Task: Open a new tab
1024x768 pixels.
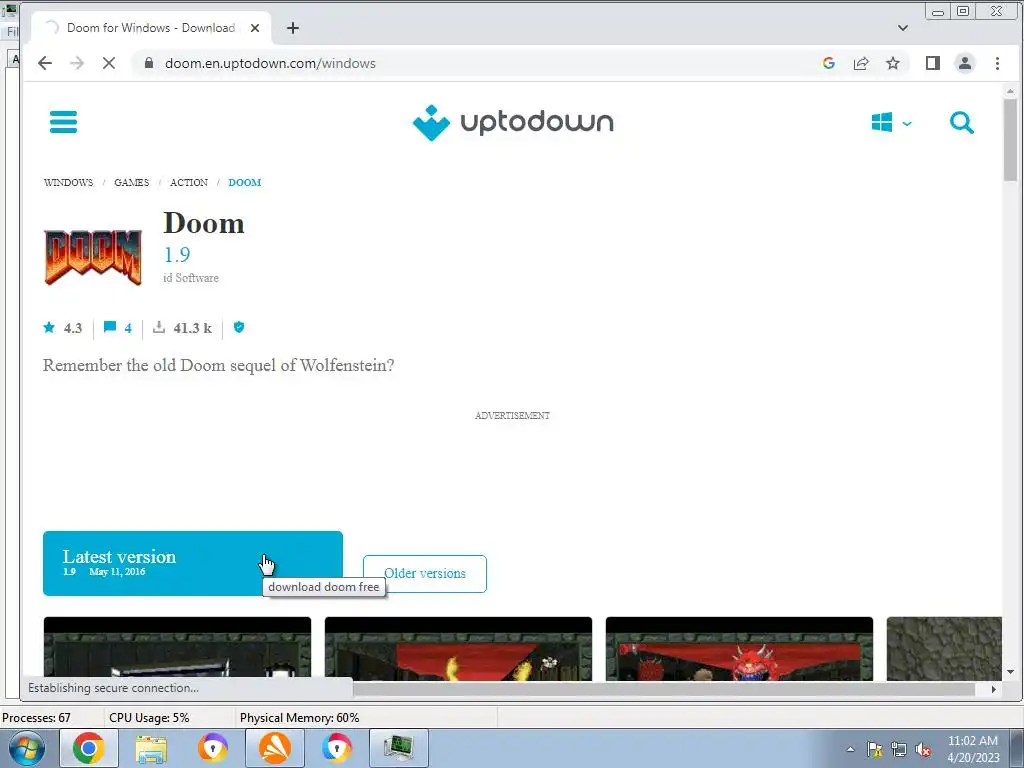Action: pos(293,28)
